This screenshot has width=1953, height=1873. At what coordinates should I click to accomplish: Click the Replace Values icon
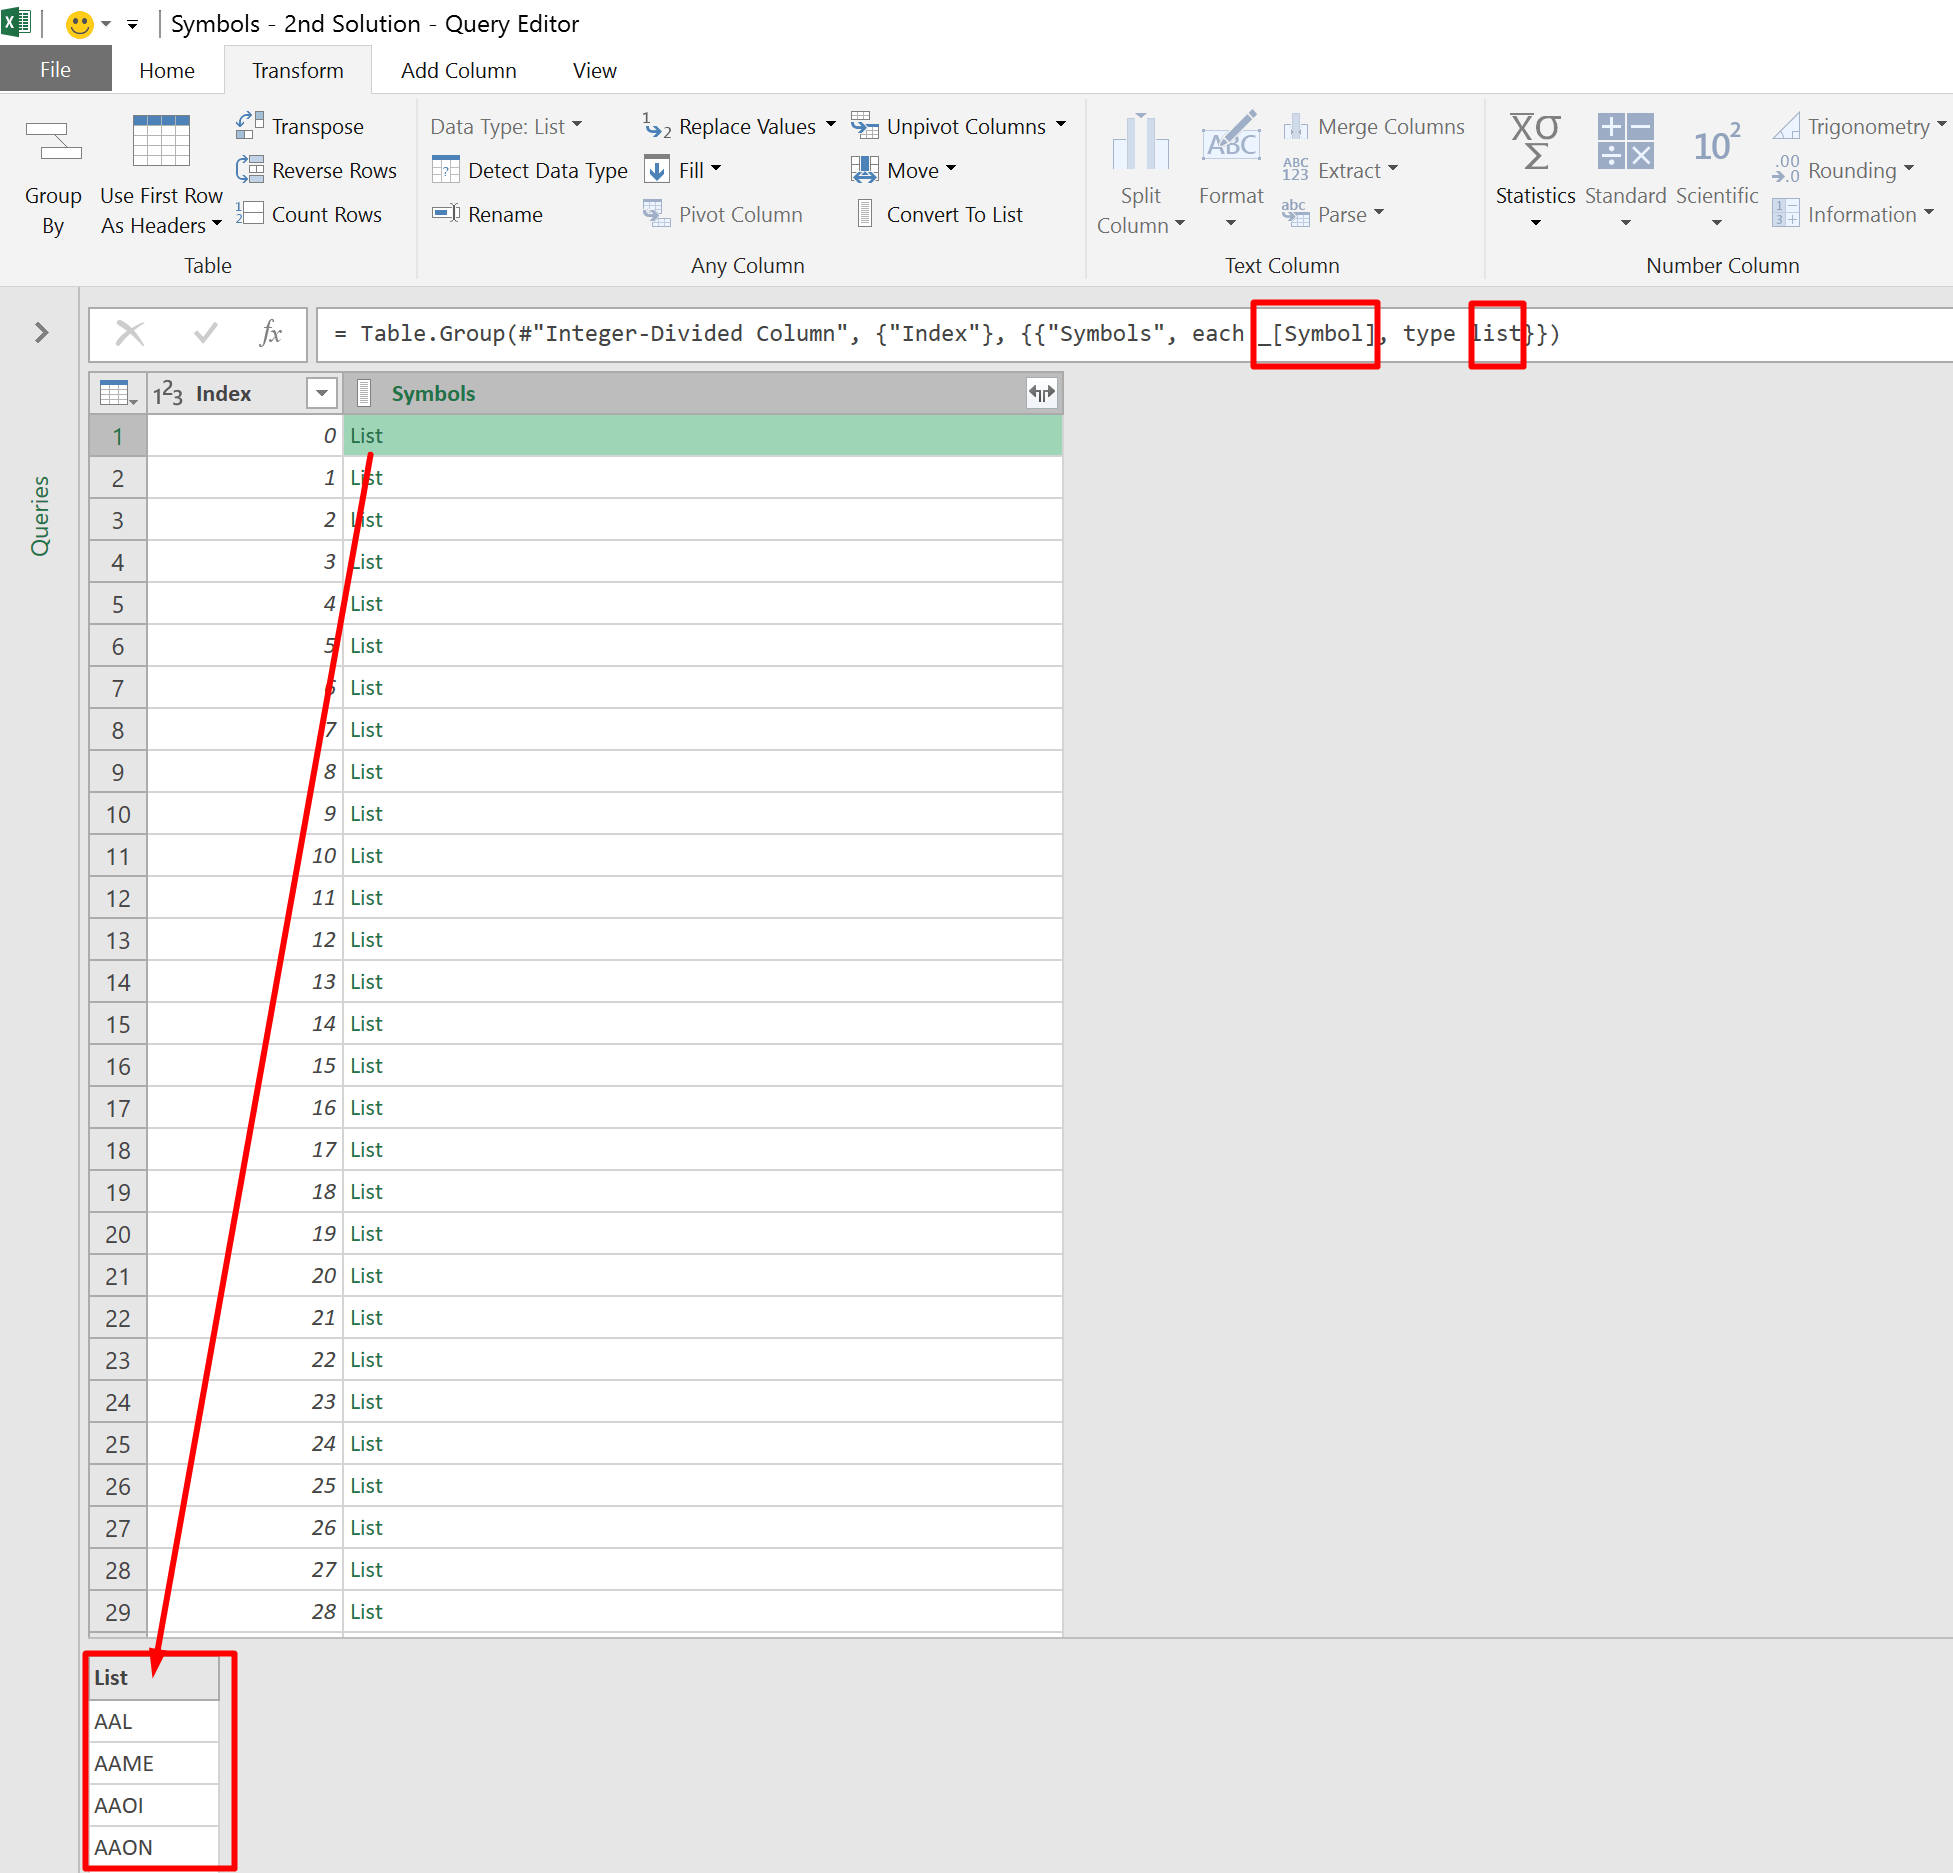pyautogui.click(x=657, y=126)
